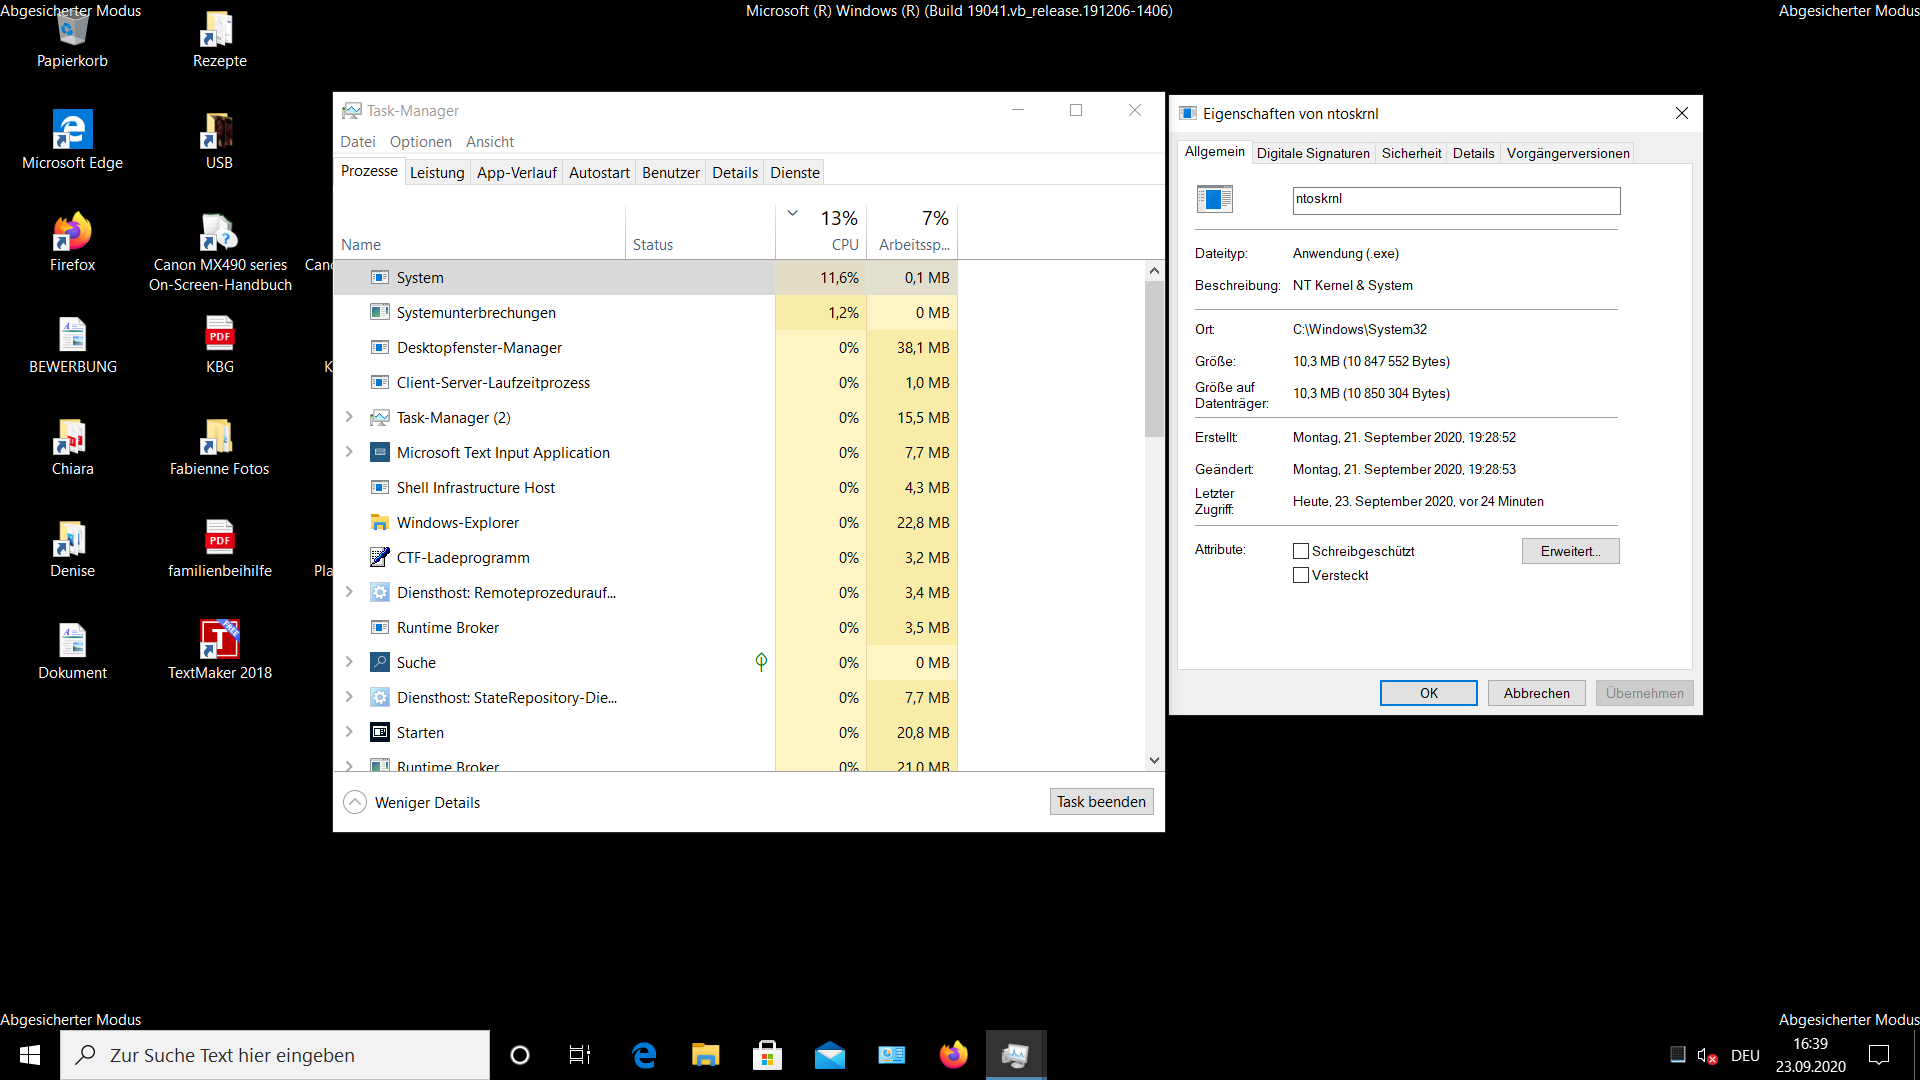Click the Windows-Explorer process icon

coord(380,522)
